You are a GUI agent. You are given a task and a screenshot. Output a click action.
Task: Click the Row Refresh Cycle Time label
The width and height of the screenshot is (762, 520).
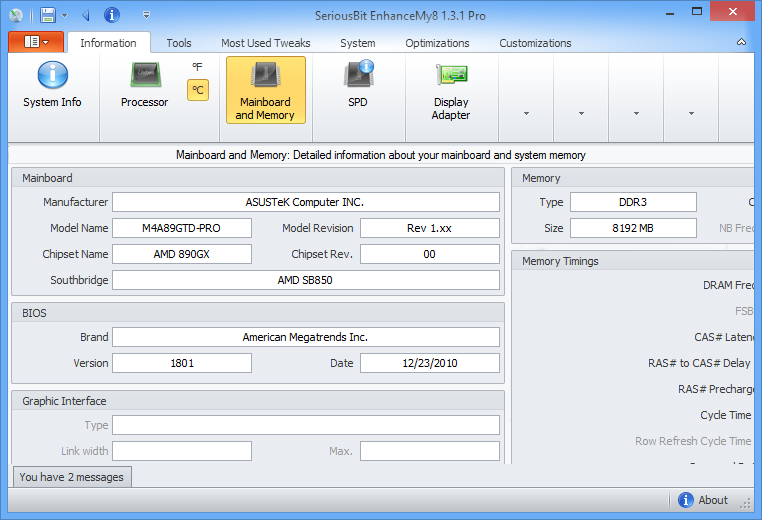click(693, 441)
